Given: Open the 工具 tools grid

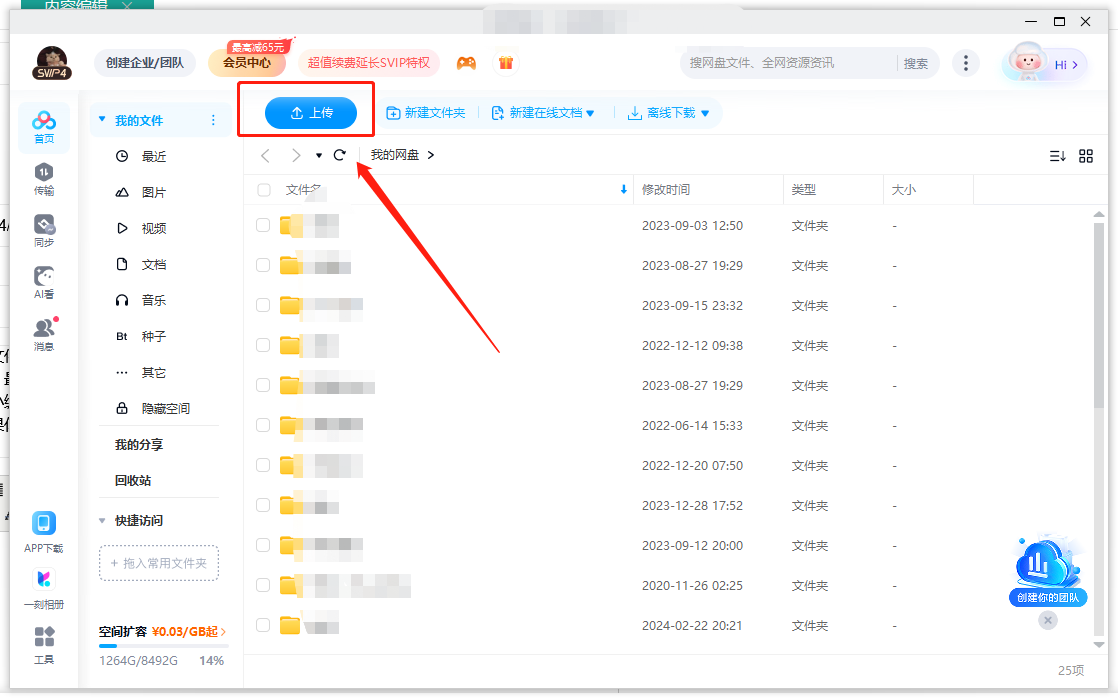Looking at the screenshot, I should 43,645.
